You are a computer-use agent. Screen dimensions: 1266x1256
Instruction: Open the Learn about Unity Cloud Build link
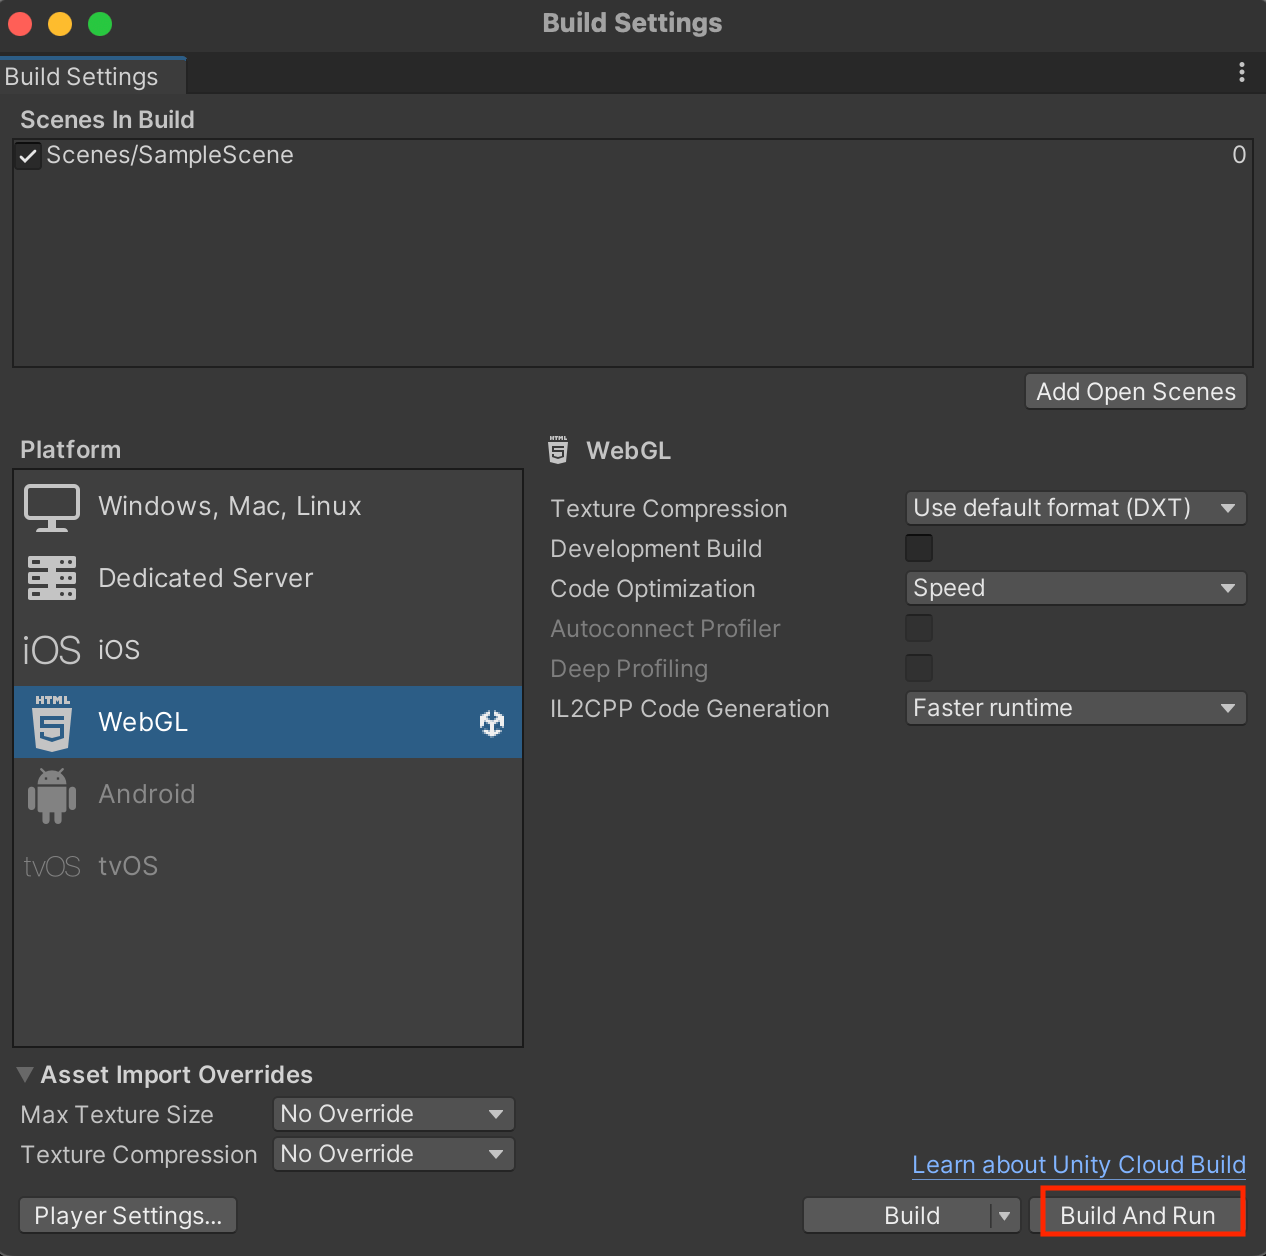click(1079, 1165)
